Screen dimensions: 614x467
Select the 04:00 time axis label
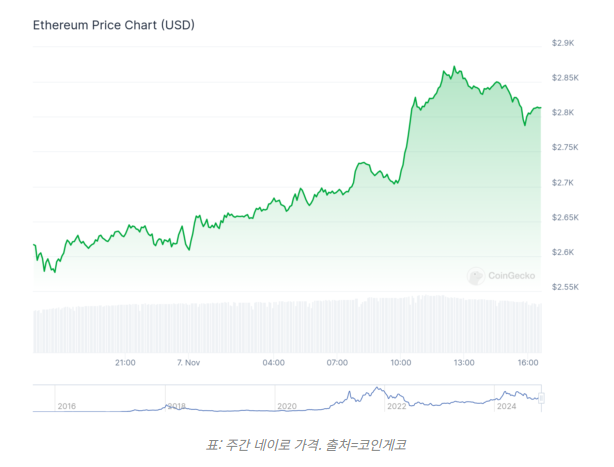click(x=273, y=362)
